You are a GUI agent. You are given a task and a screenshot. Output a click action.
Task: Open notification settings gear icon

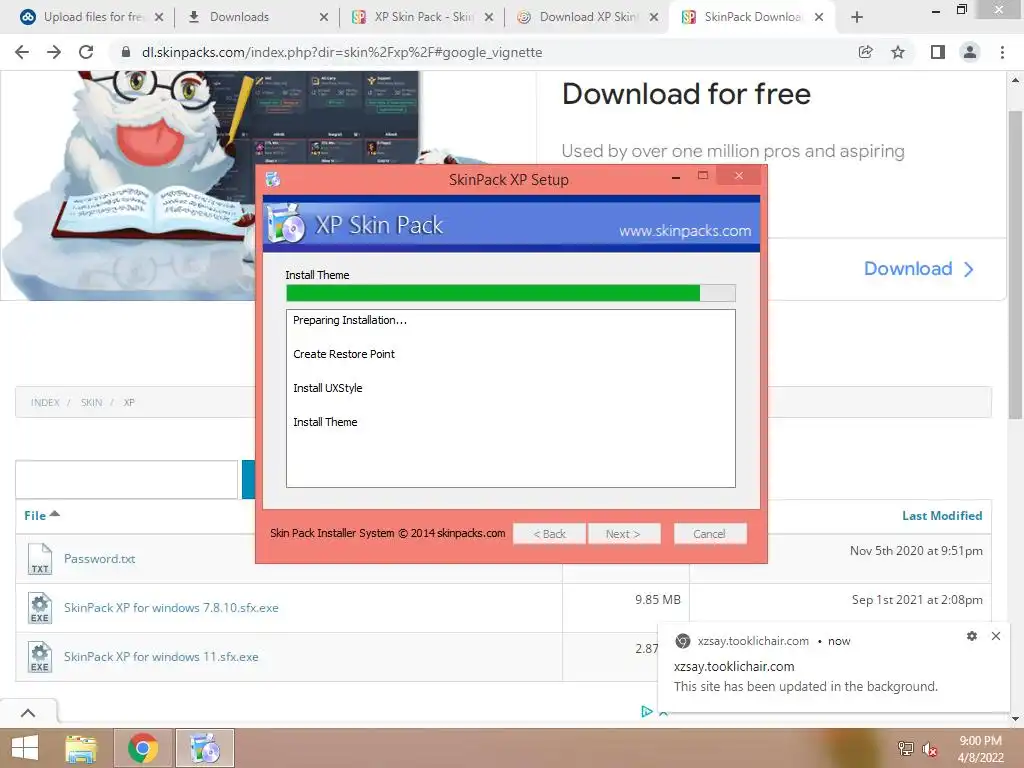pyautogui.click(x=972, y=636)
